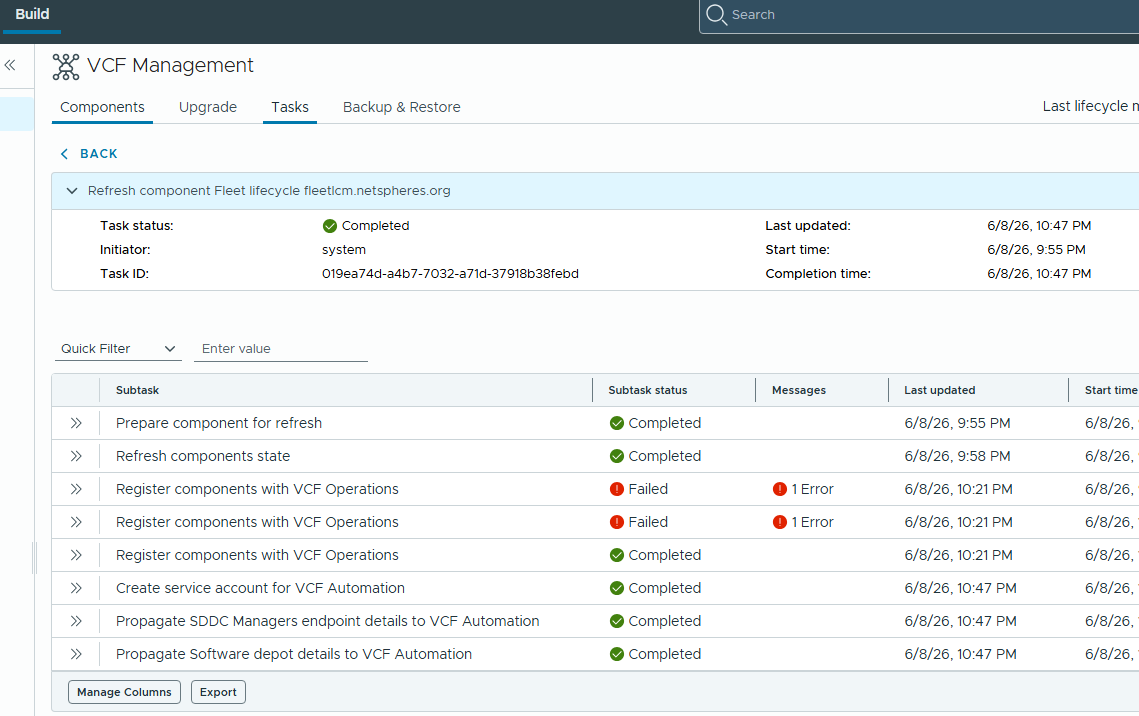Click the Enter value filter field
1139x716 pixels.
280,349
